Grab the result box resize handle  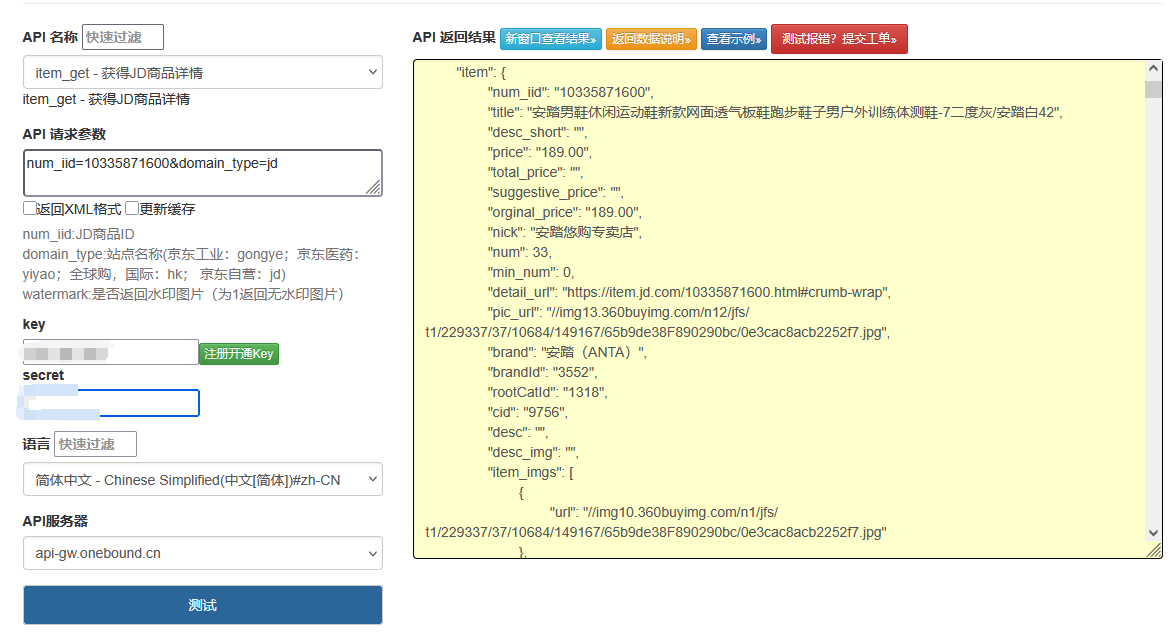pos(1154,550)
